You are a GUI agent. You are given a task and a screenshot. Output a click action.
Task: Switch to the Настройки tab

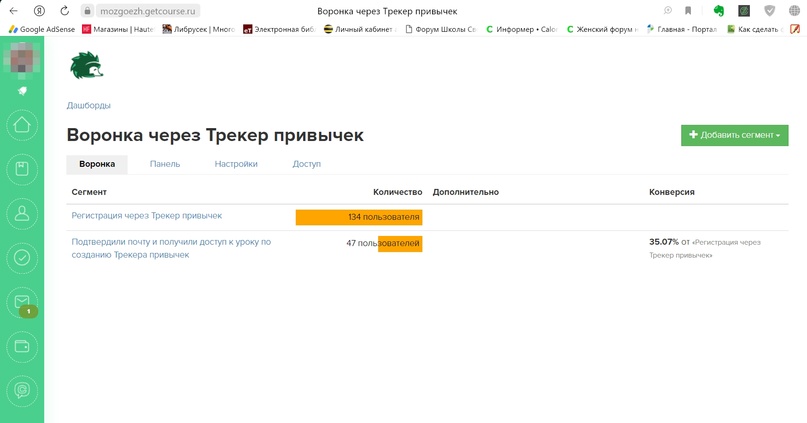click(236, 164)
